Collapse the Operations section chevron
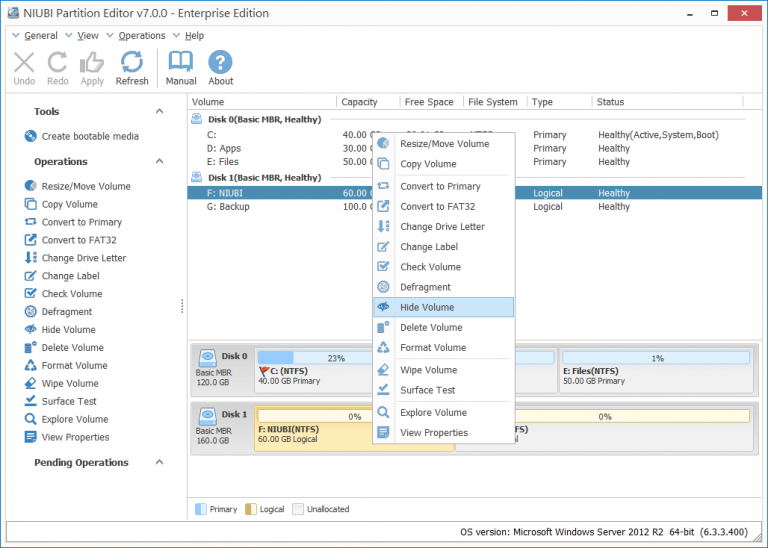The image size is (768, 548). [159, 162]
